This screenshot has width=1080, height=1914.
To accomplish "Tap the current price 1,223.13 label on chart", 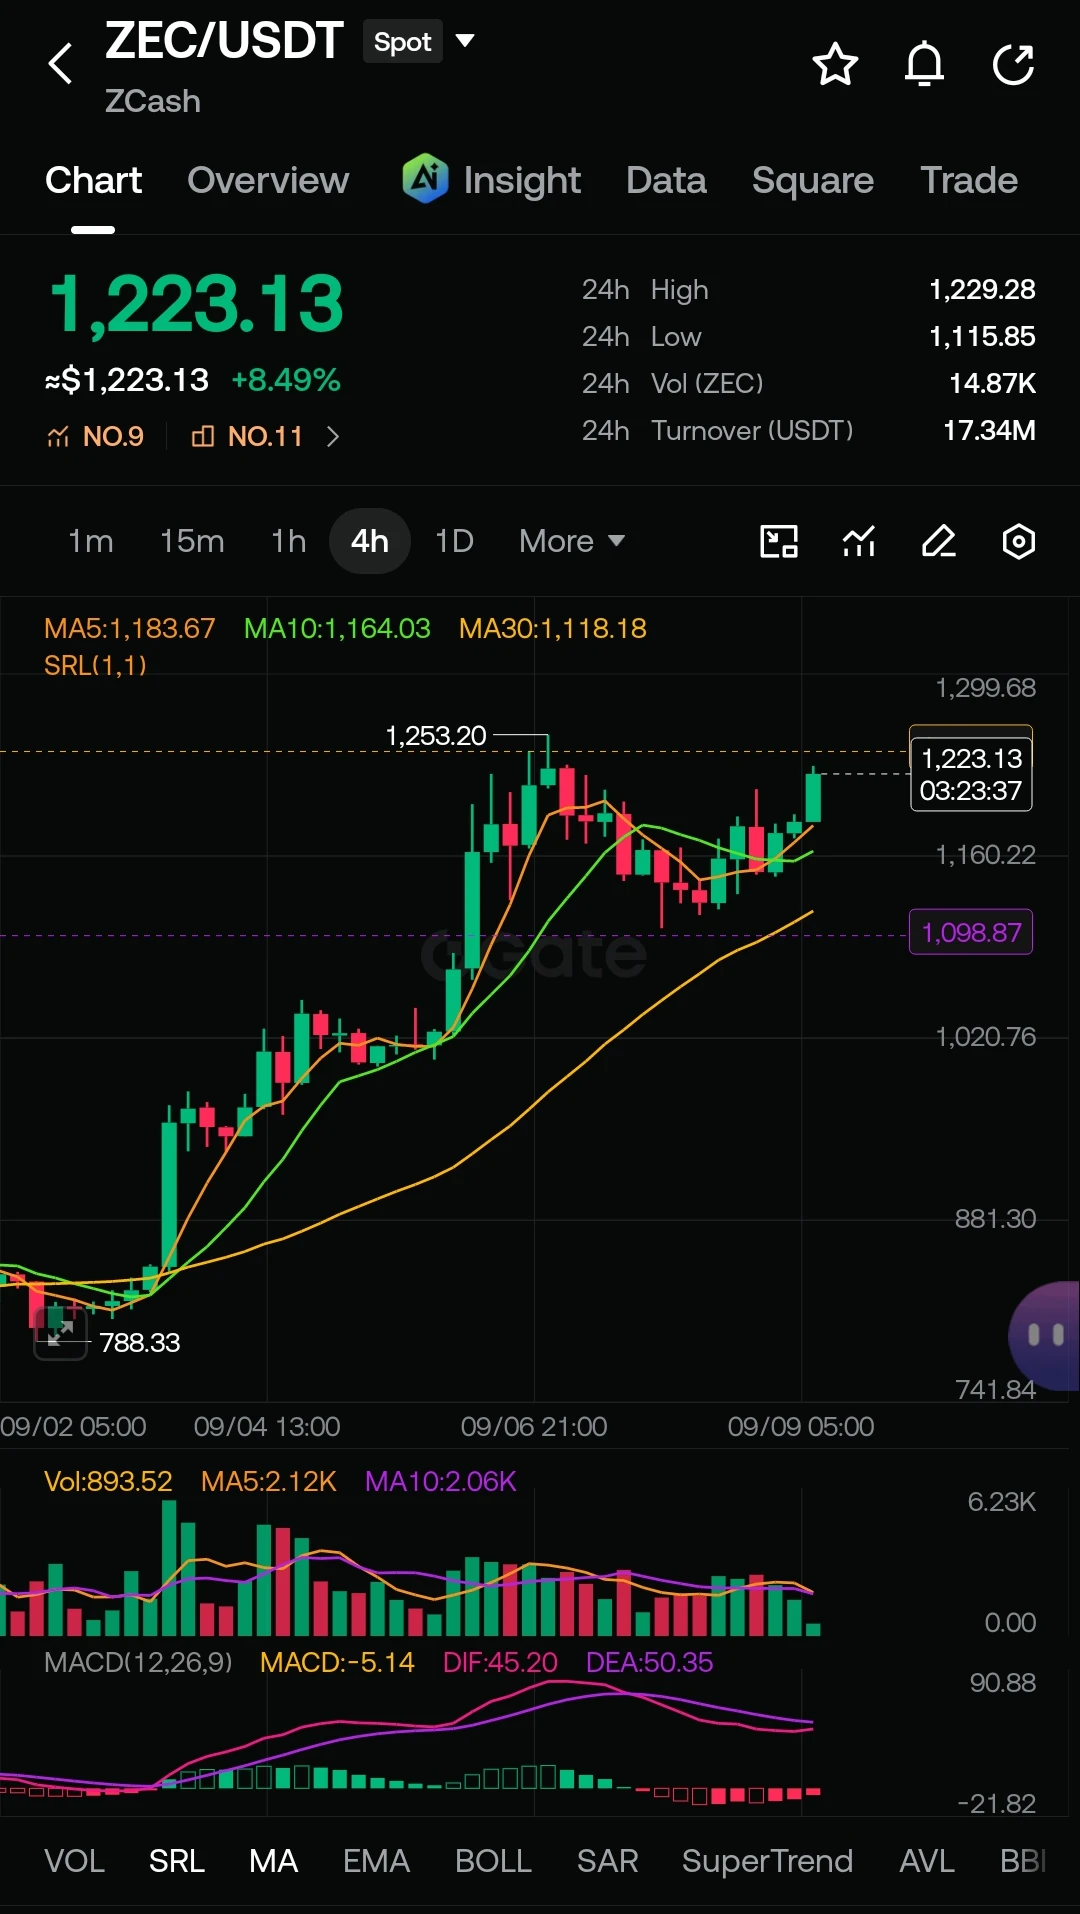I will (x=971, y=774).
